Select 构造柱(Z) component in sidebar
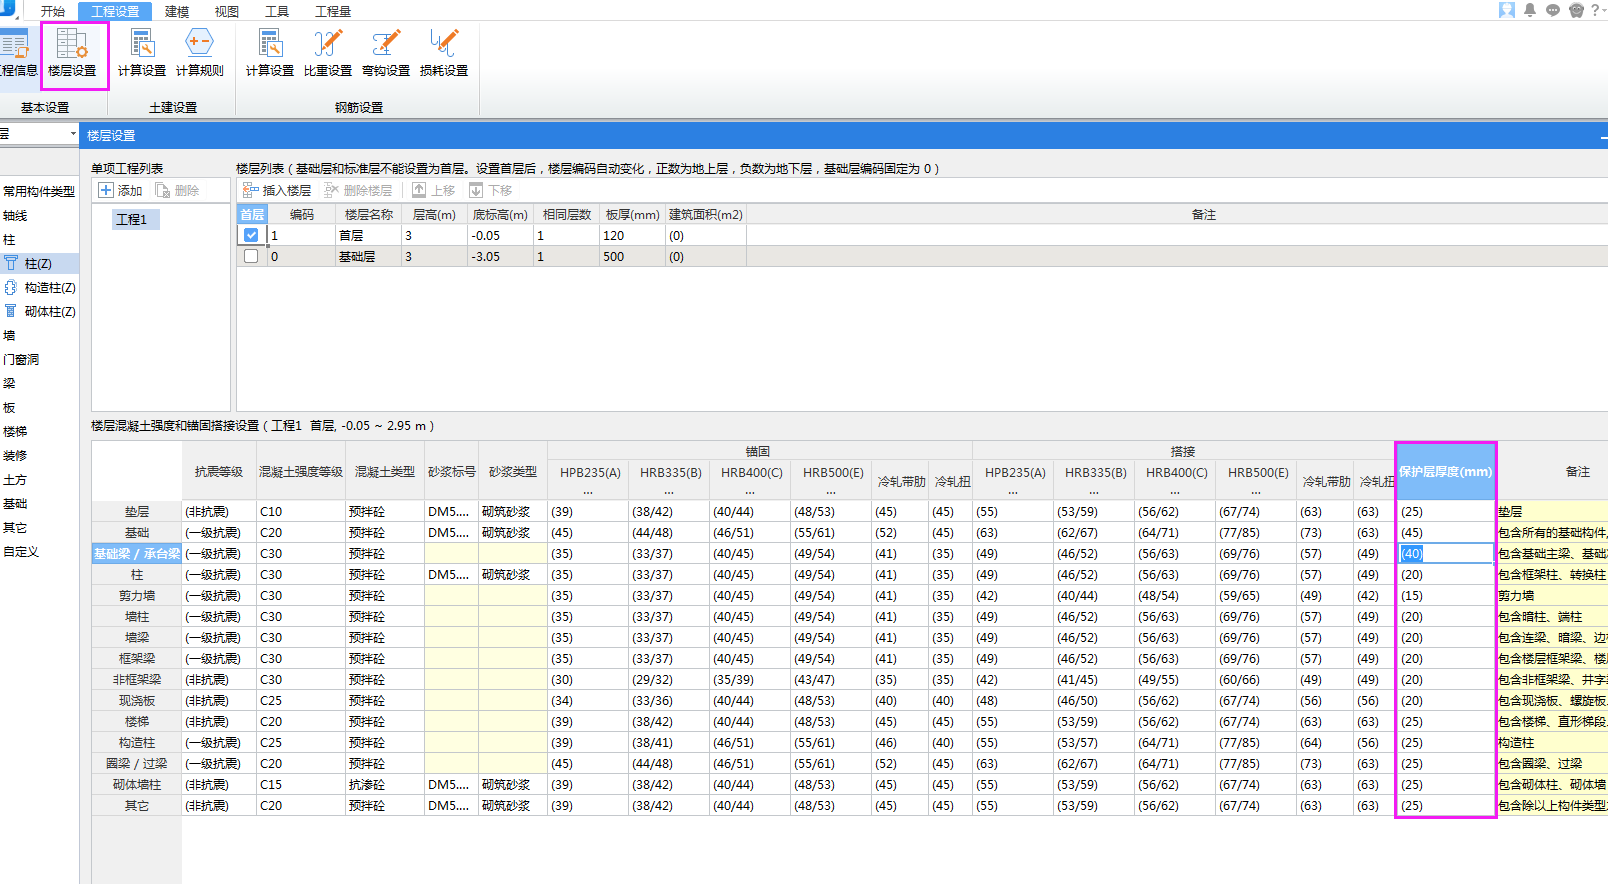 coord(39,287)
